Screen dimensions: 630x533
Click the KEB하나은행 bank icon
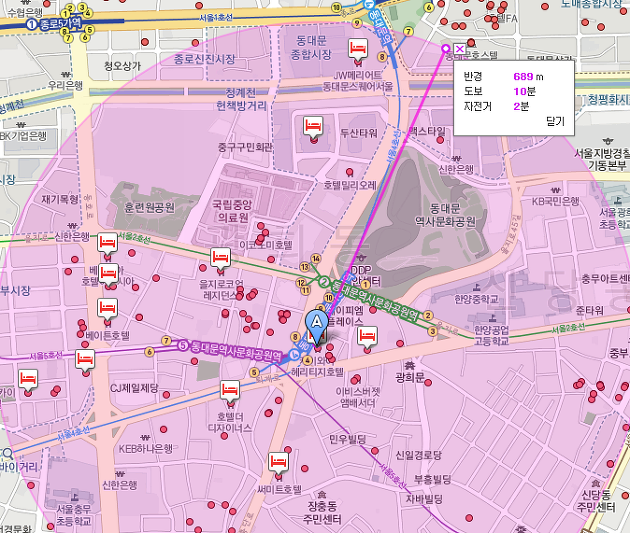(145, 437)
